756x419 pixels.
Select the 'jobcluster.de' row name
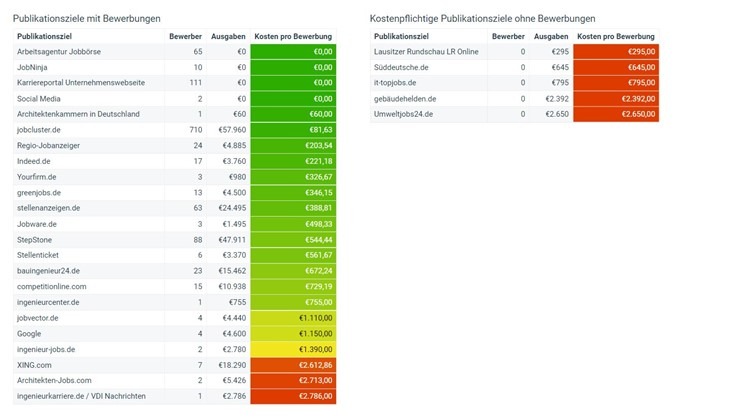click(39, 130)
